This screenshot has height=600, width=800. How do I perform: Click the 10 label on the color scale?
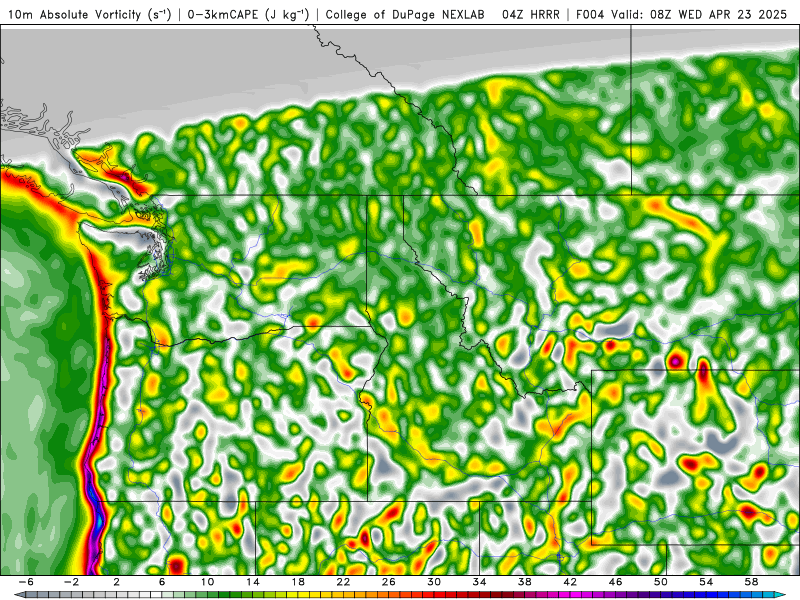207,582
